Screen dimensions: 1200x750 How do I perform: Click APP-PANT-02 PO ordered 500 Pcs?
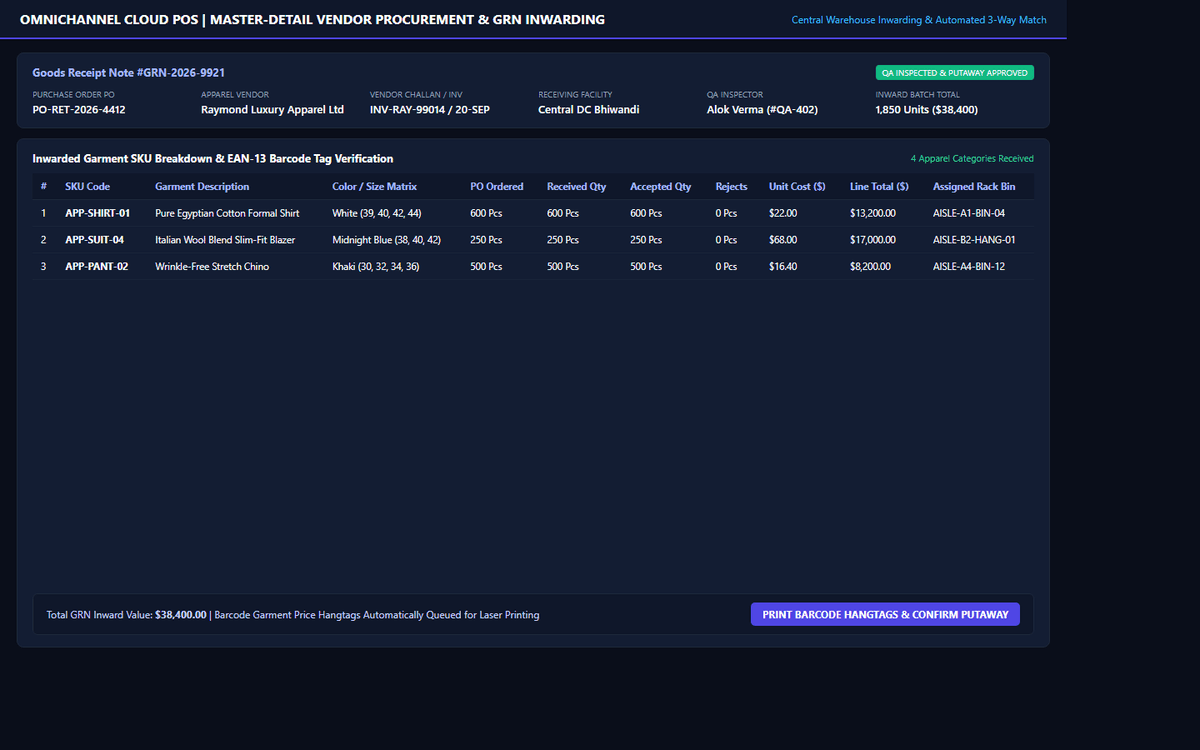pyautogui.click(x=486, y=267)
